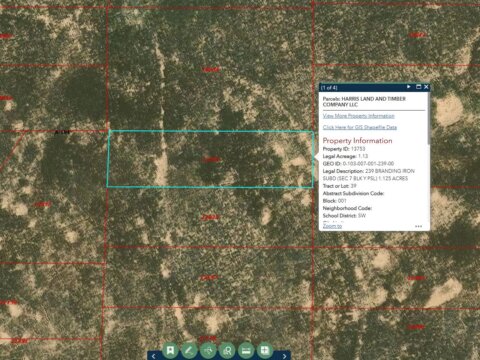Go to next feature in popup
Screen dimensions: 480x360
click(409, 87)
